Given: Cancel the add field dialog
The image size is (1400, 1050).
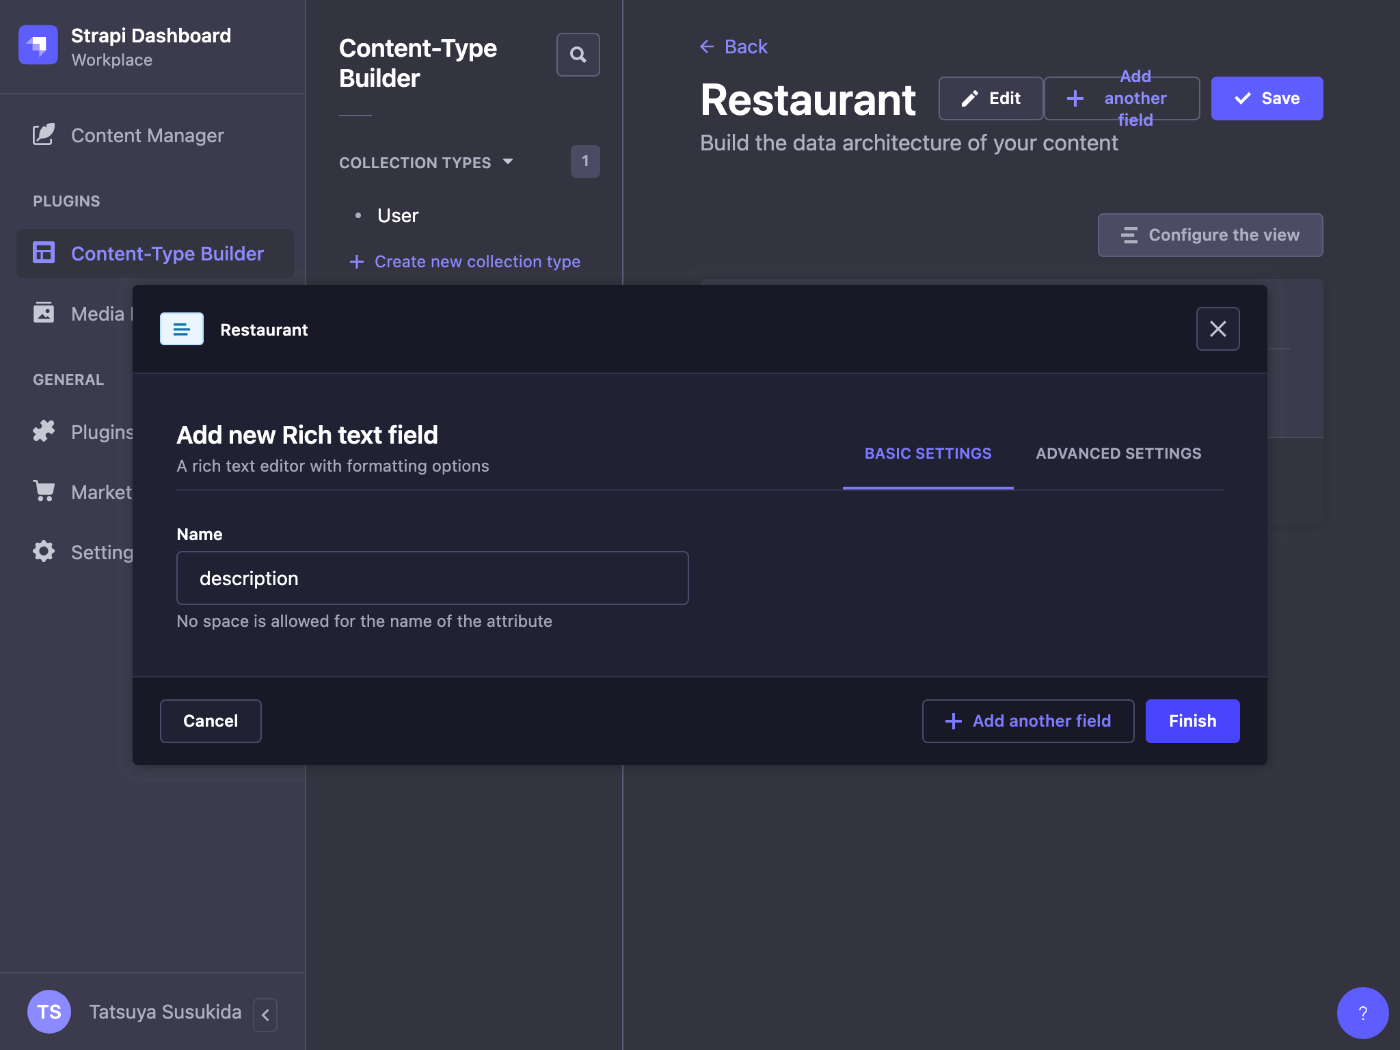Looking at the screenshot, I should coord(211,721).
